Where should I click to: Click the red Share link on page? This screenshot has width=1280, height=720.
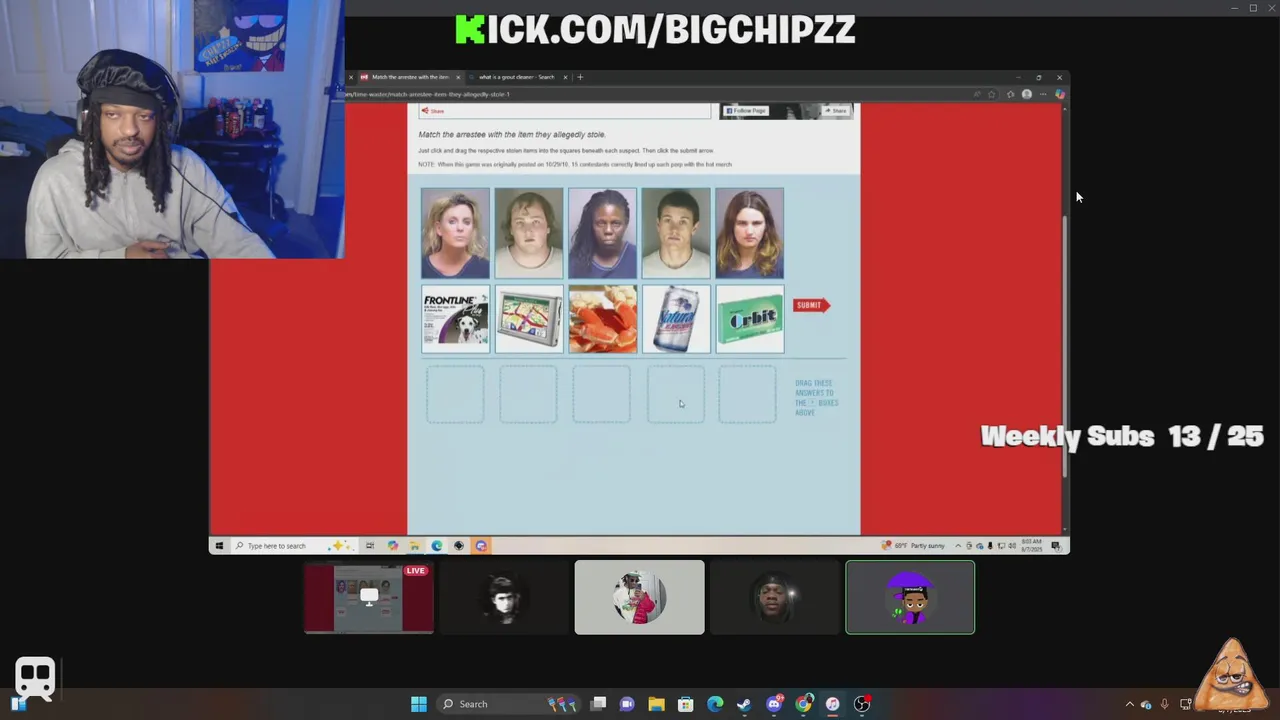(x=433, y=111)
